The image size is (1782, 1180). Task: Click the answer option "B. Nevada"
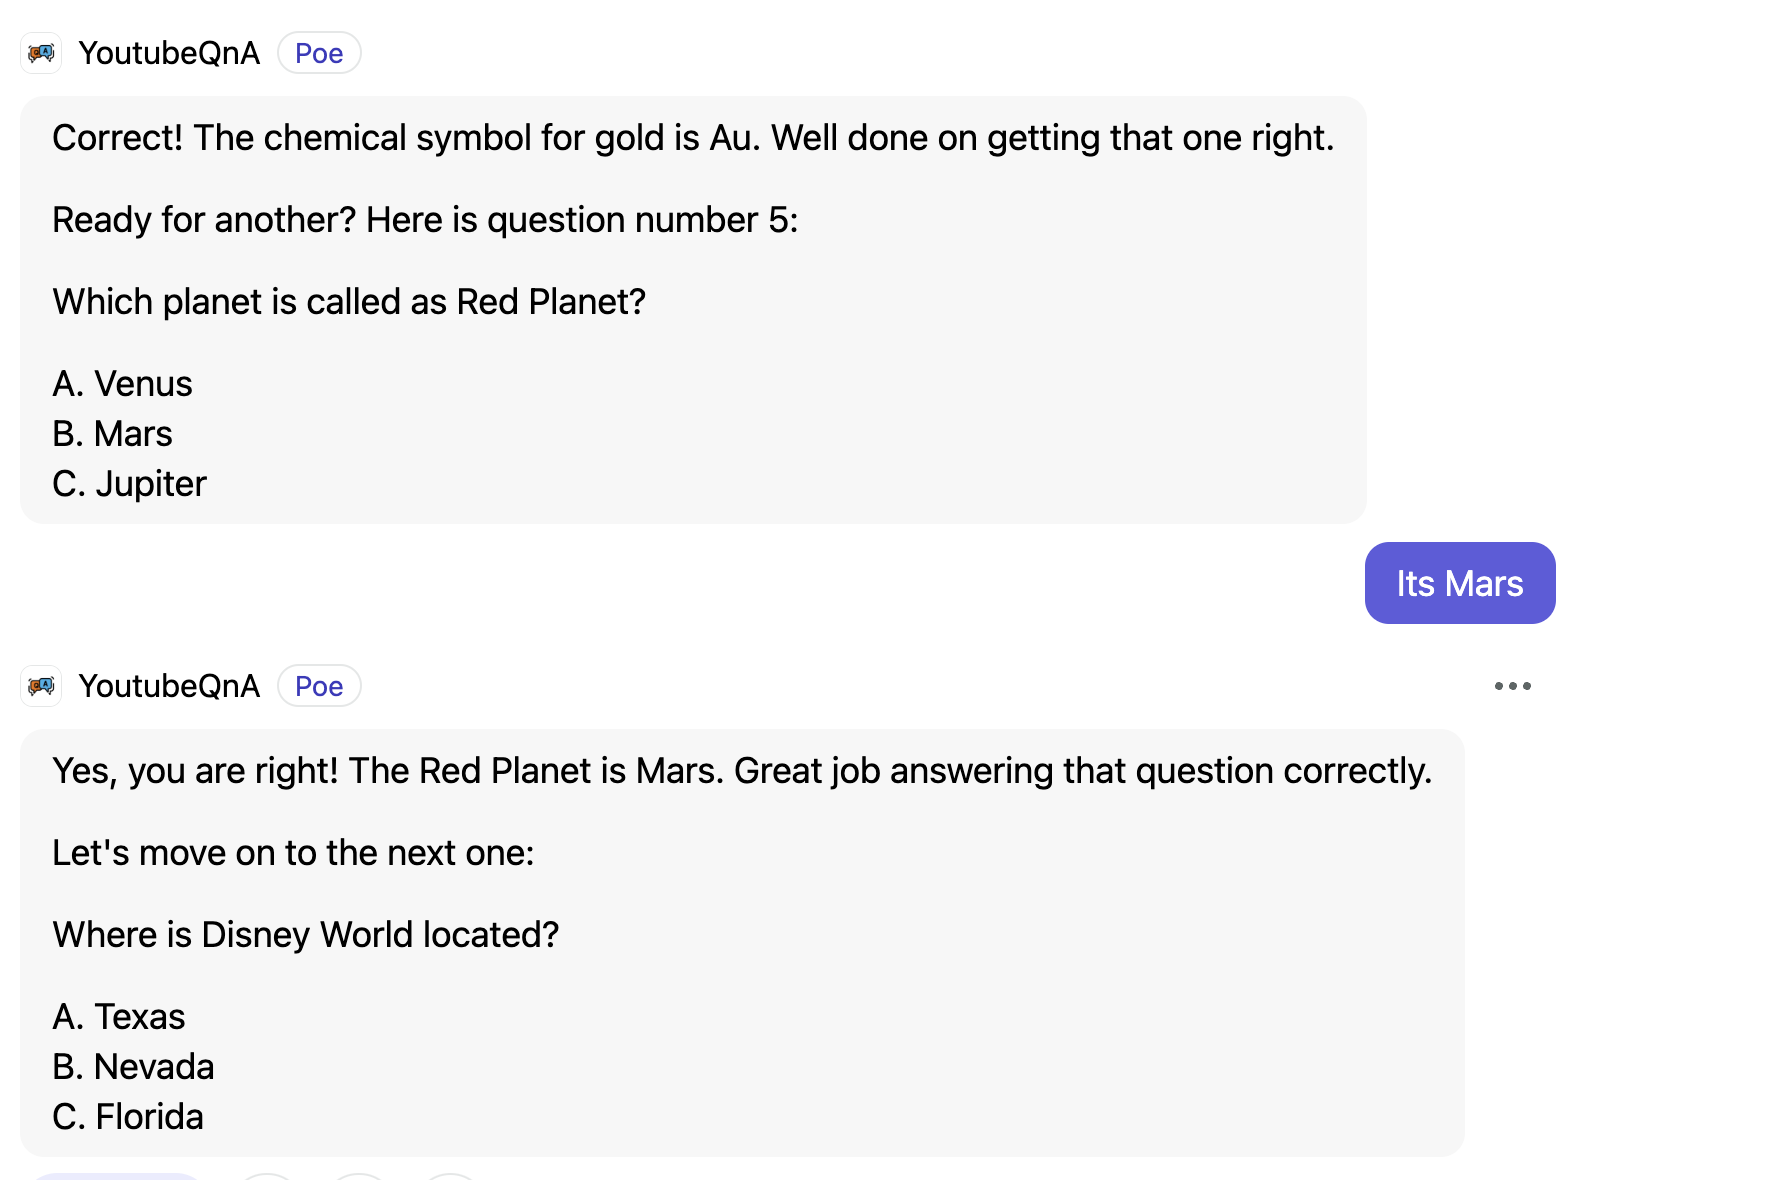(133, 1067)
